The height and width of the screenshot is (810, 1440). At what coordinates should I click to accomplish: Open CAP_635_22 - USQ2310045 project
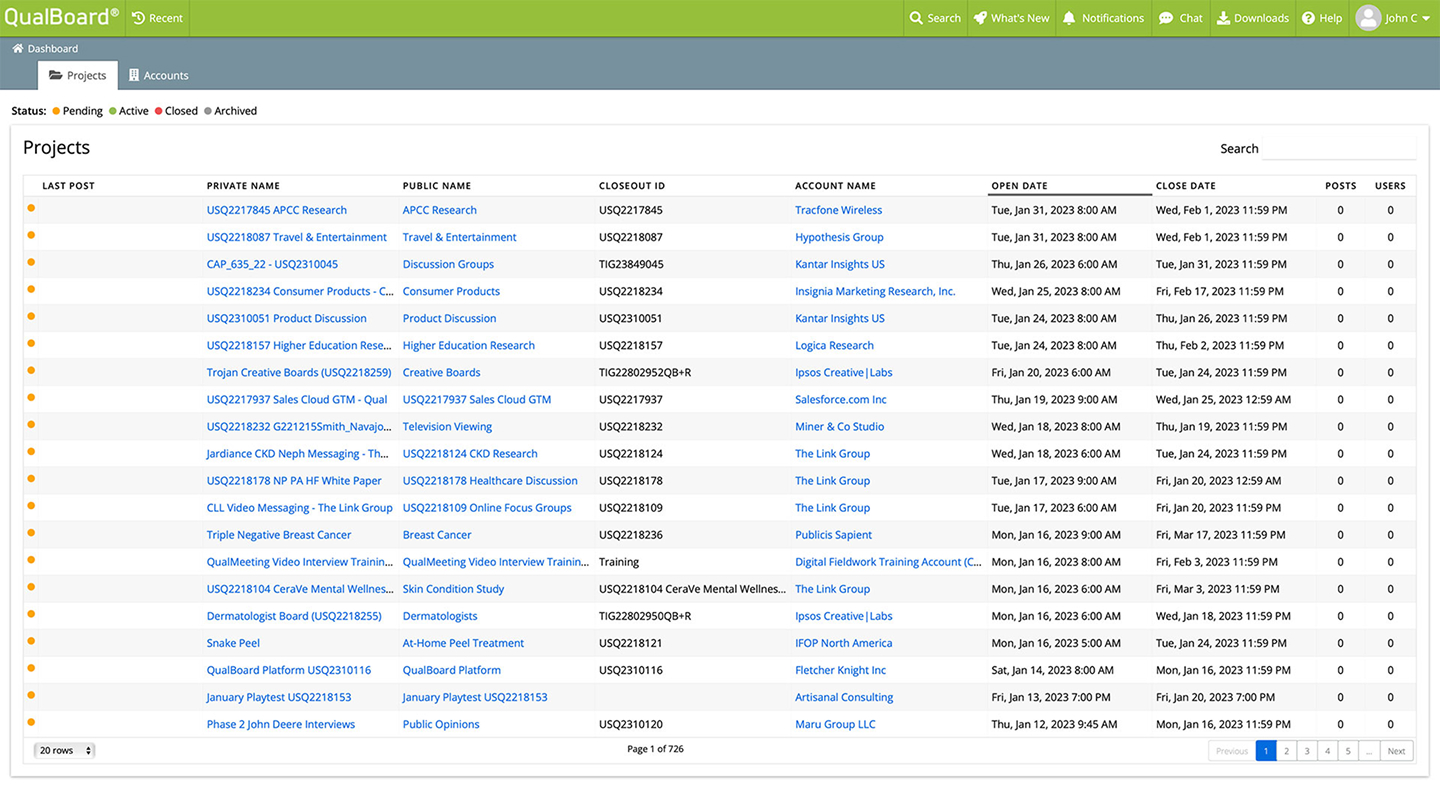coord(272,264)
